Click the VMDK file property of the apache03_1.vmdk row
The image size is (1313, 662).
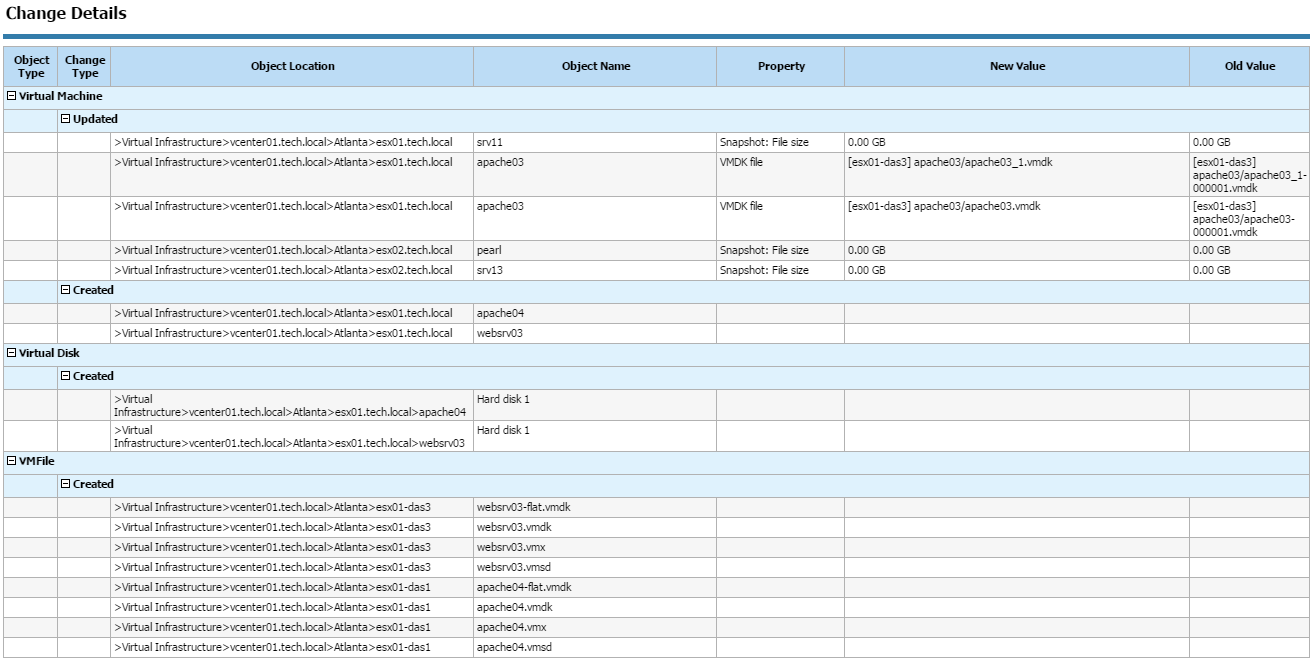tap(781, 175)
